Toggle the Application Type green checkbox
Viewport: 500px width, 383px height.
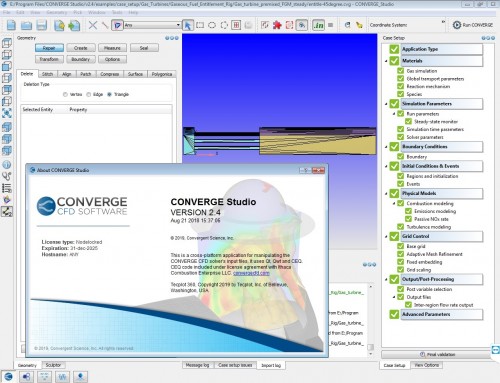tap(394, 49)
